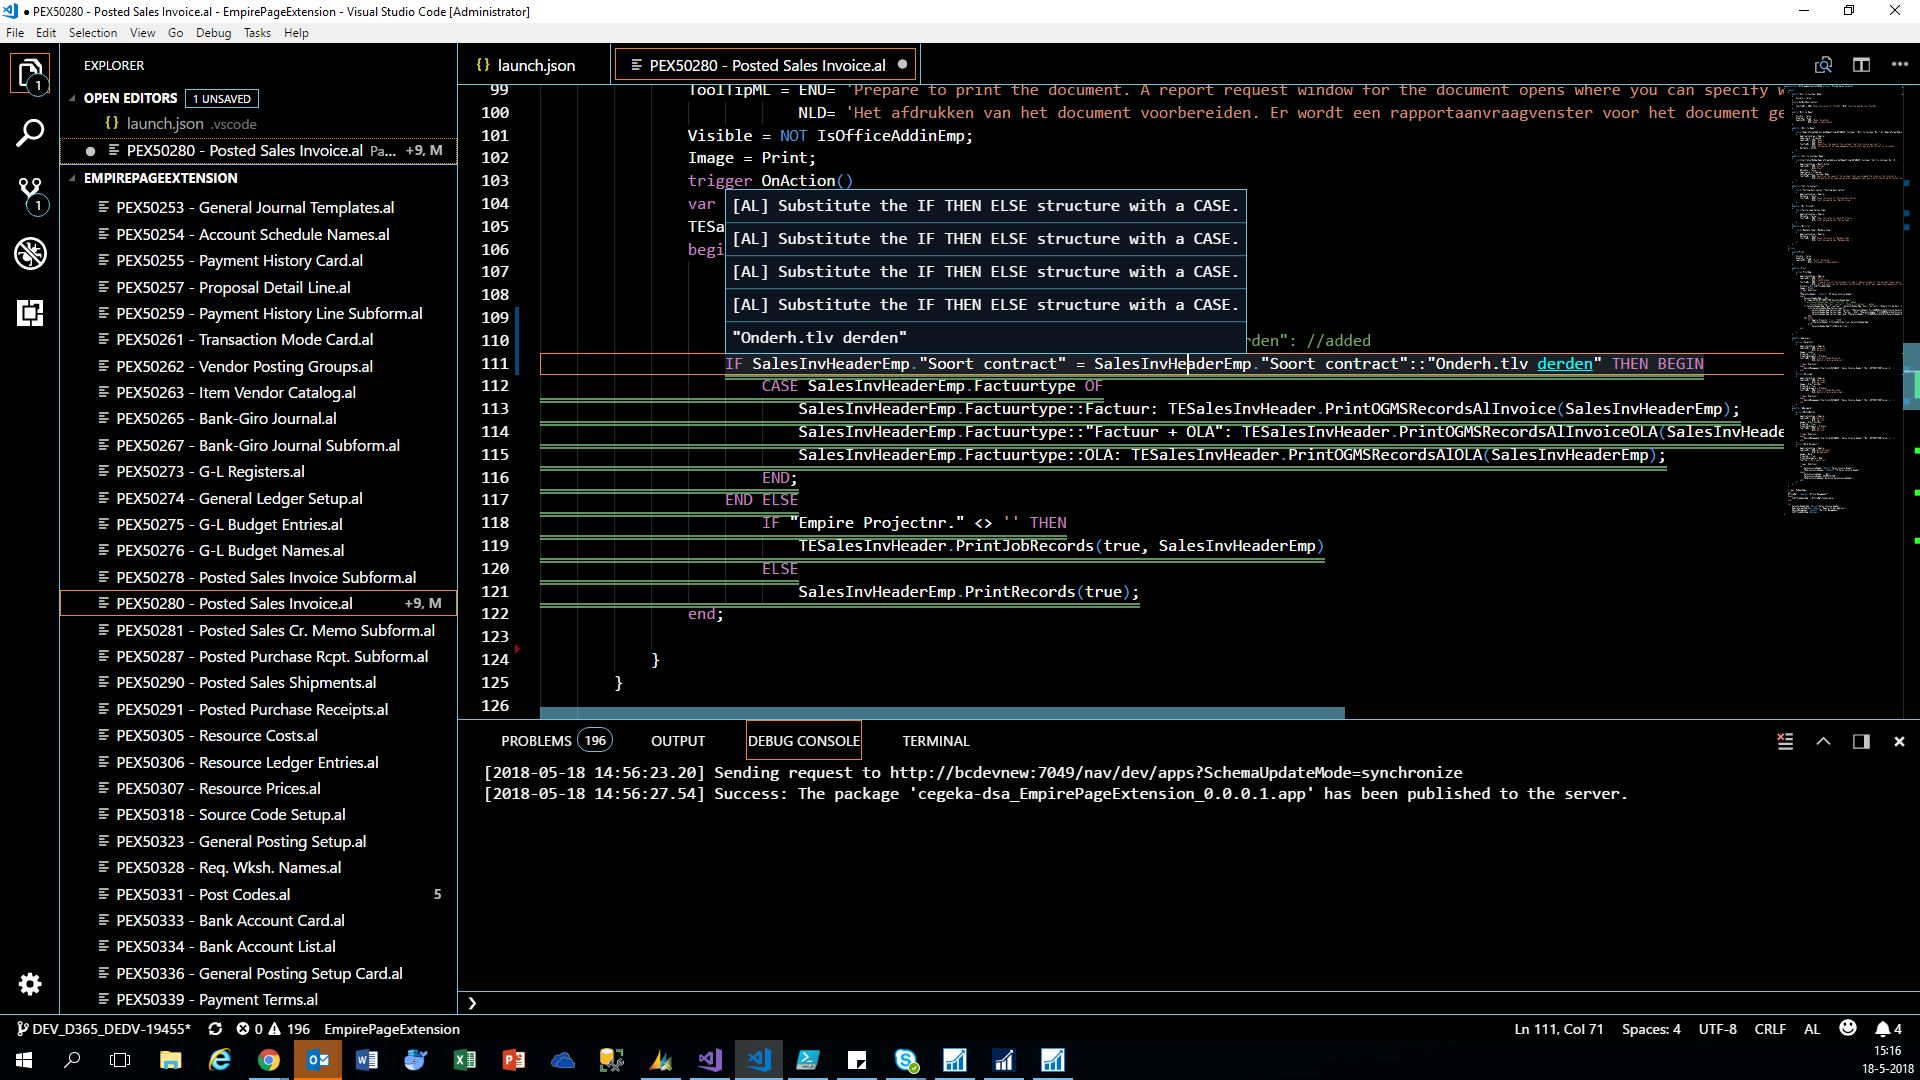Click the Split Editor icon
The image size is (1920, 1080).
[1861, 65]
